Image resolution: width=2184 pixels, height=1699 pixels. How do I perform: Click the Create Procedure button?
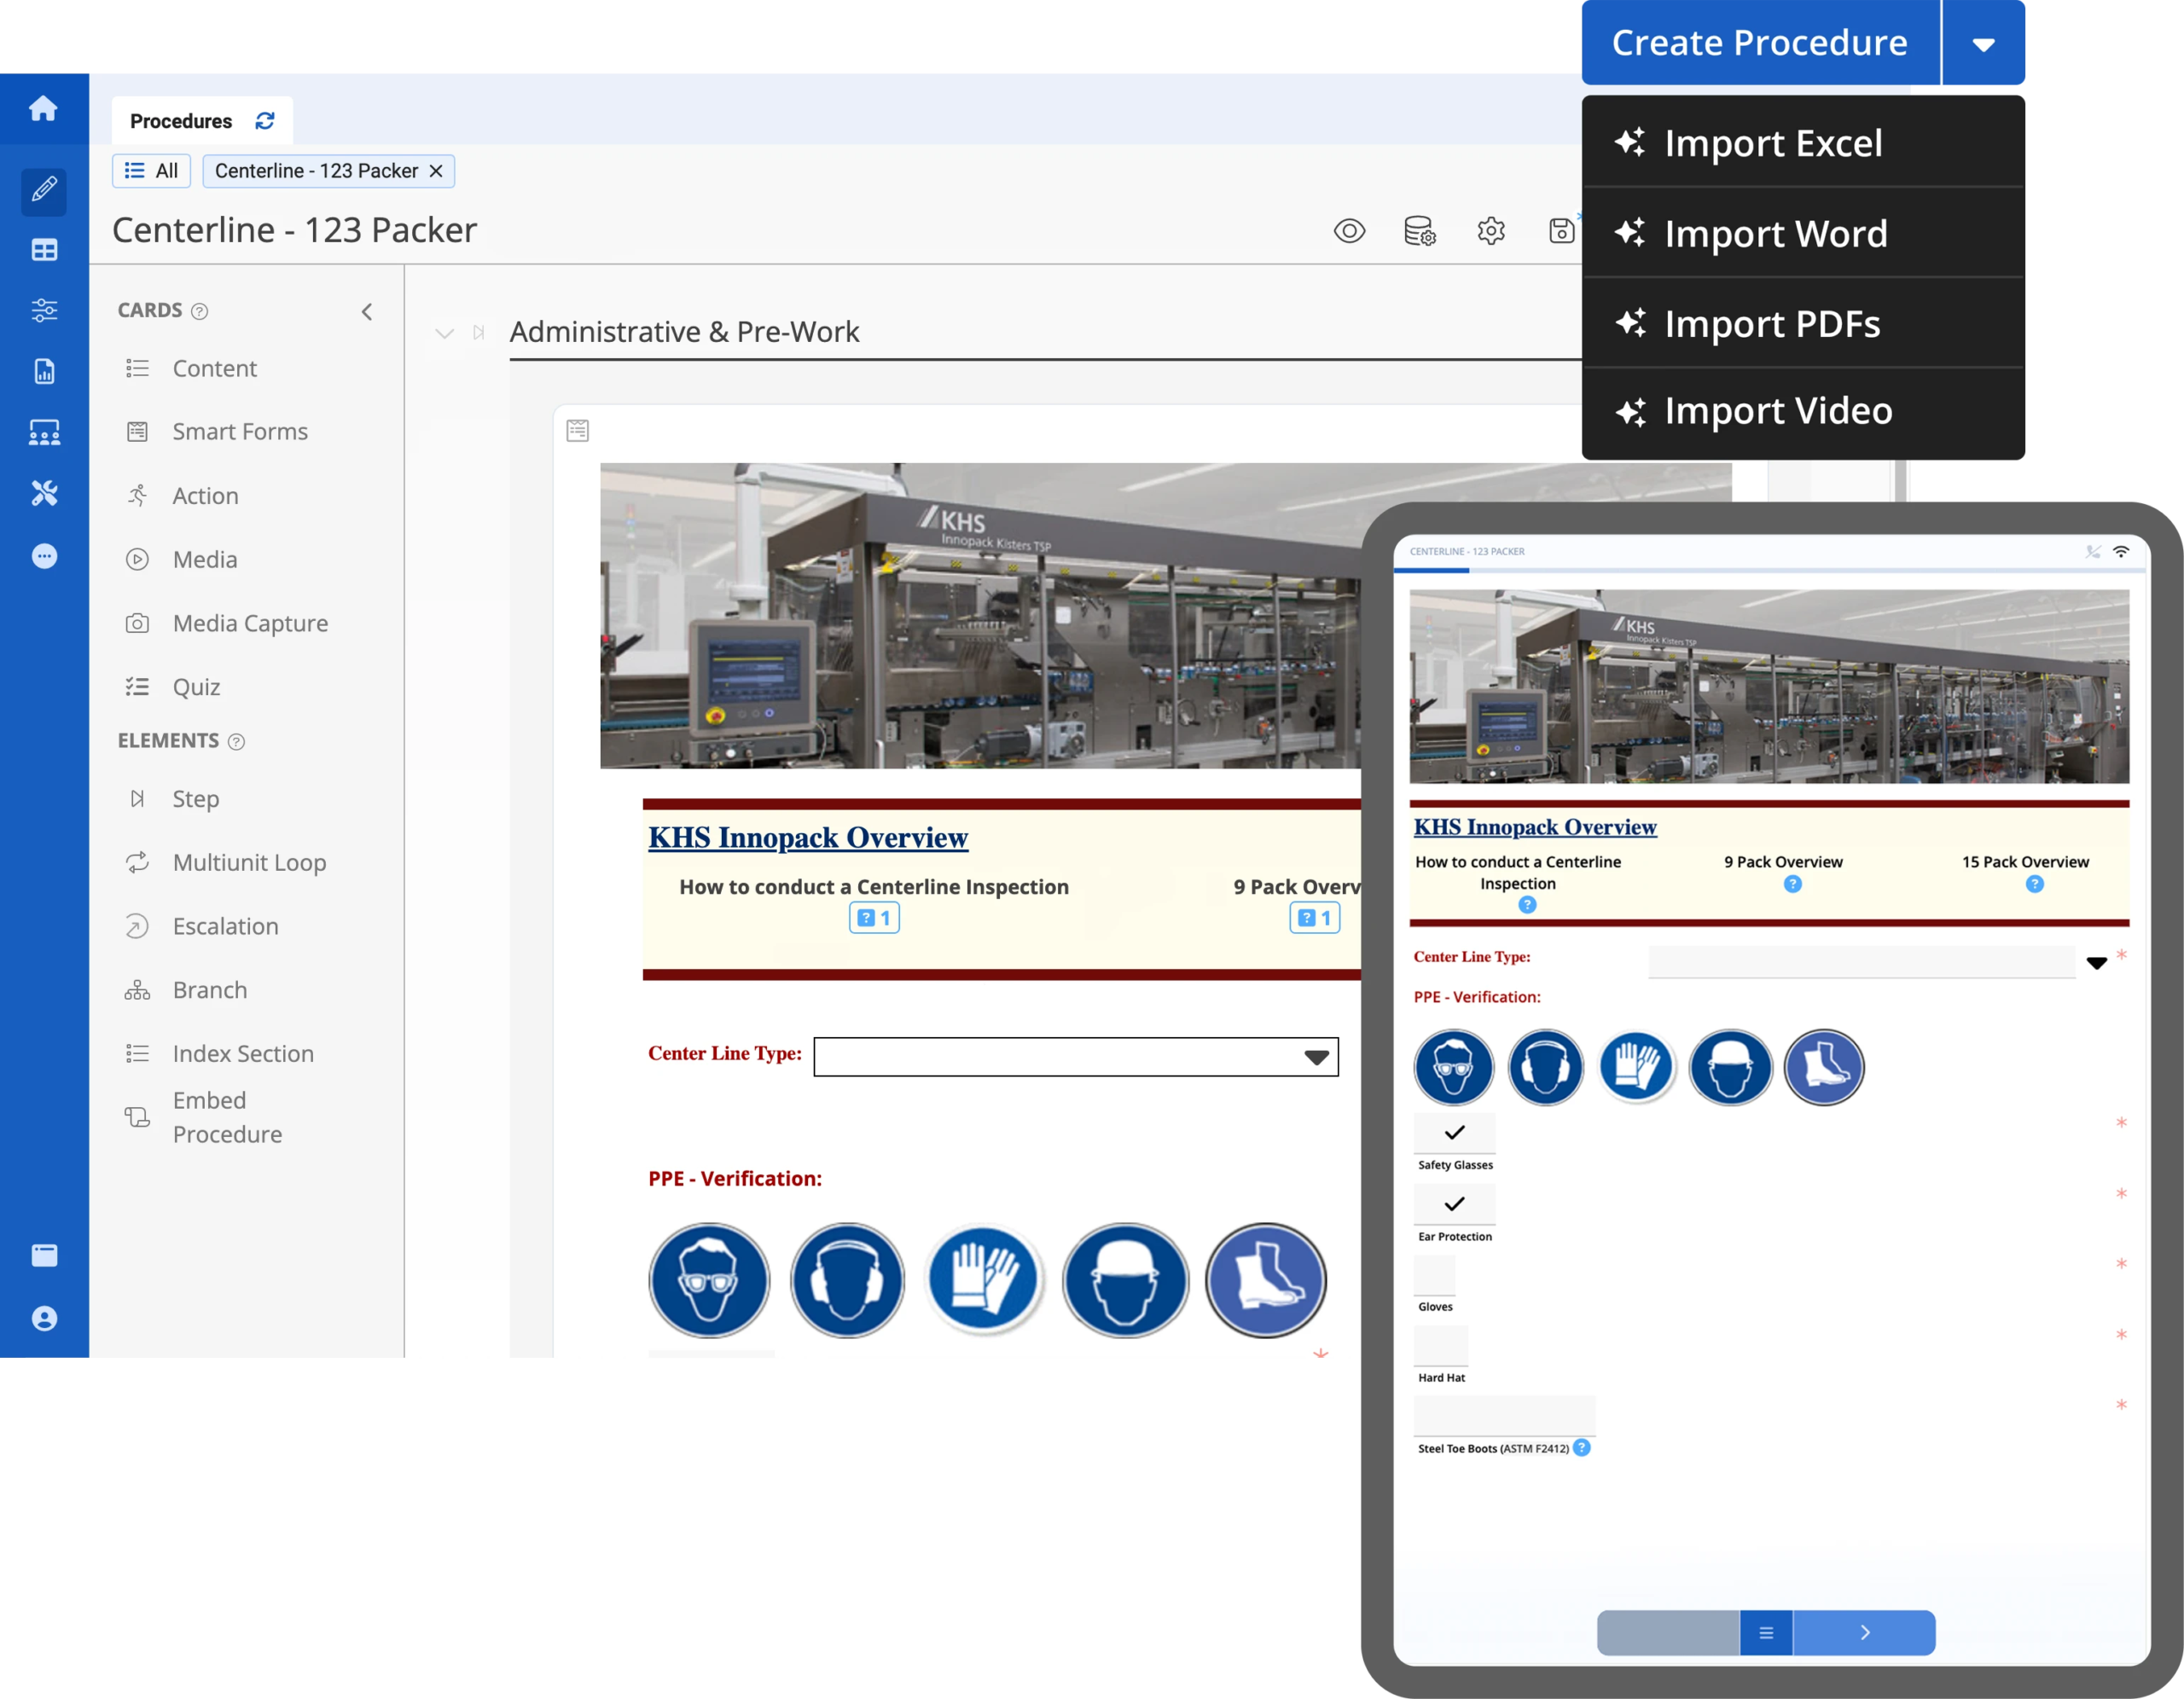[1758, 42]
